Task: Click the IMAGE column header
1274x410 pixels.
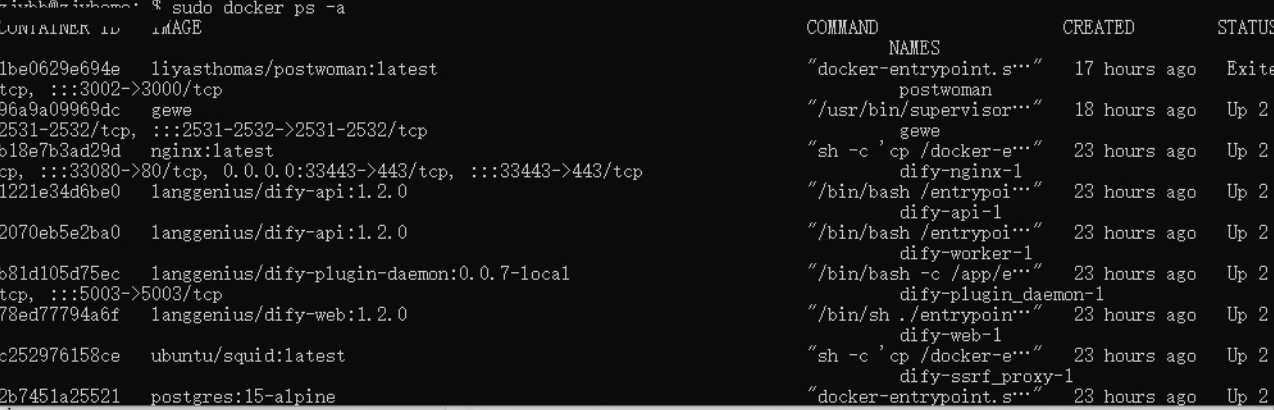Action: 176,28
